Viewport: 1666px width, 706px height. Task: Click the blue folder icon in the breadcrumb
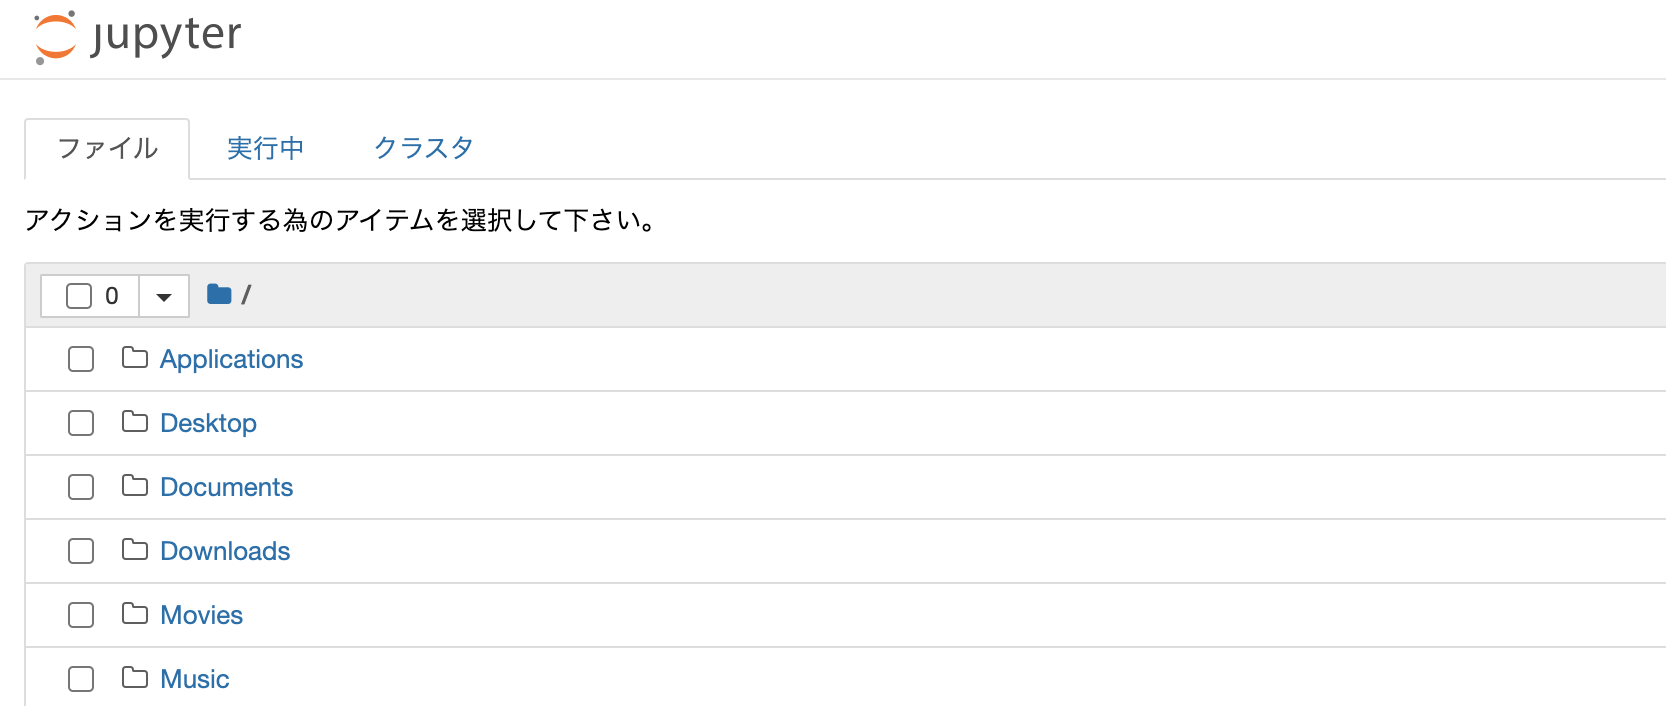coord(219,293)
